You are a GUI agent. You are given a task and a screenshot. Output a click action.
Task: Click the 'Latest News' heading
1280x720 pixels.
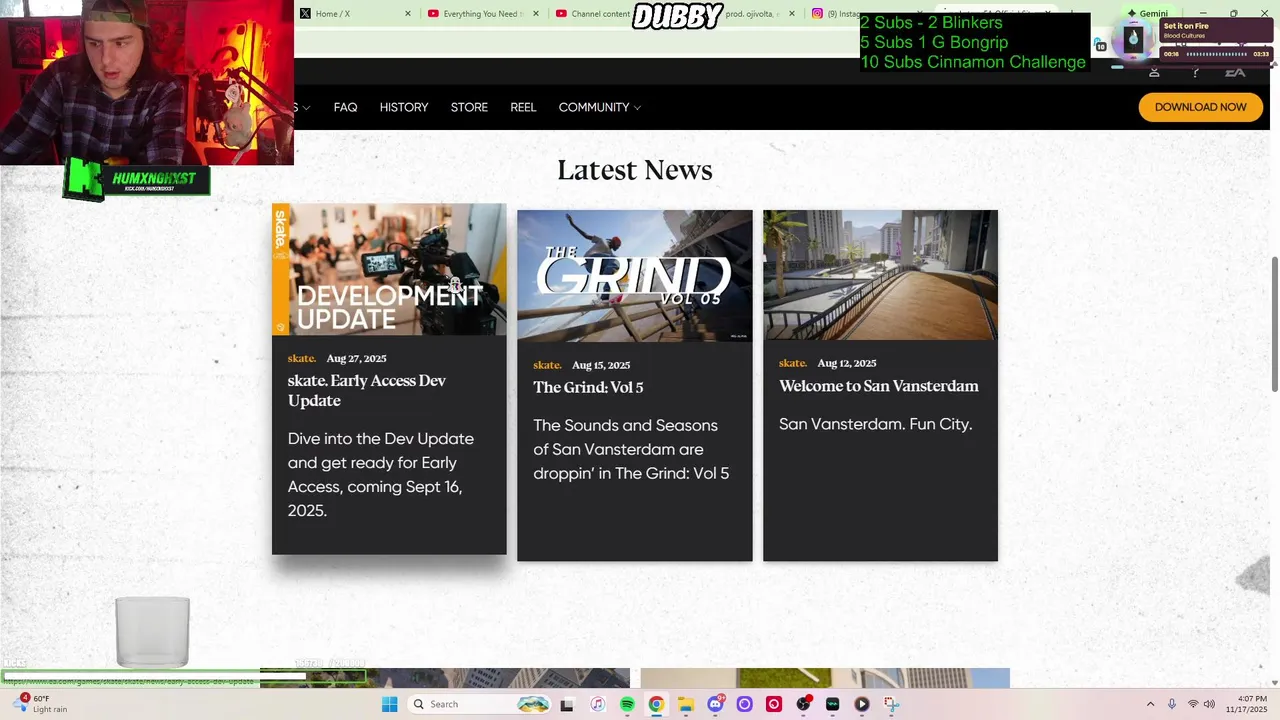click(635, 170)
